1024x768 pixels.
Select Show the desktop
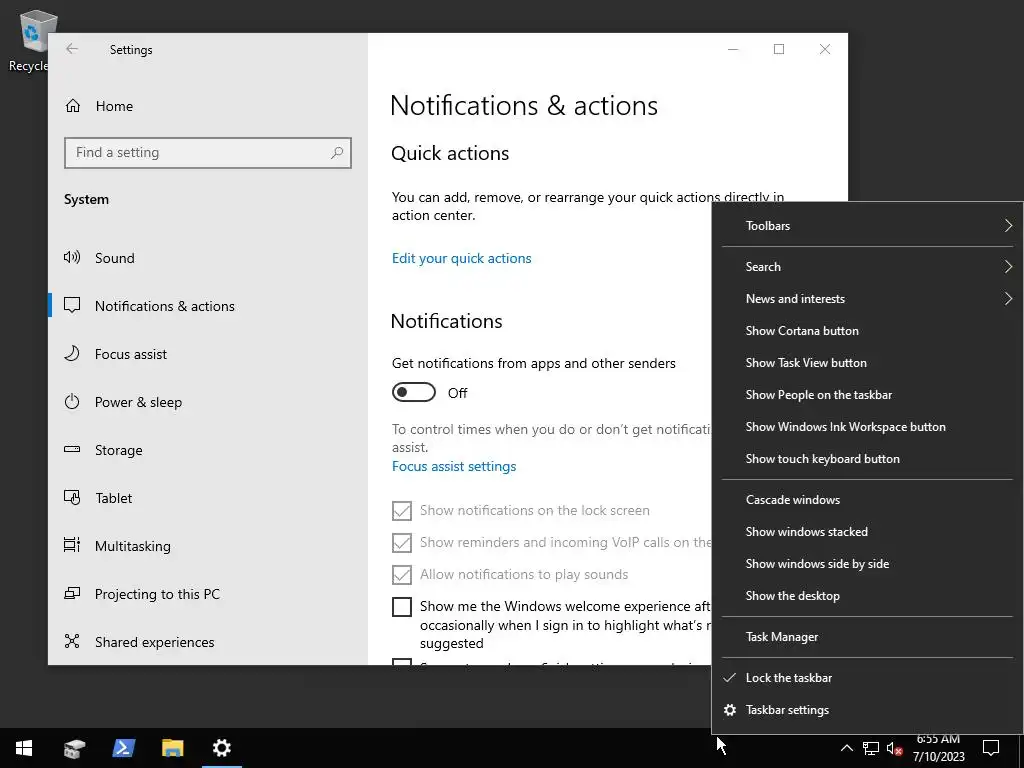(x=867, y=596)
